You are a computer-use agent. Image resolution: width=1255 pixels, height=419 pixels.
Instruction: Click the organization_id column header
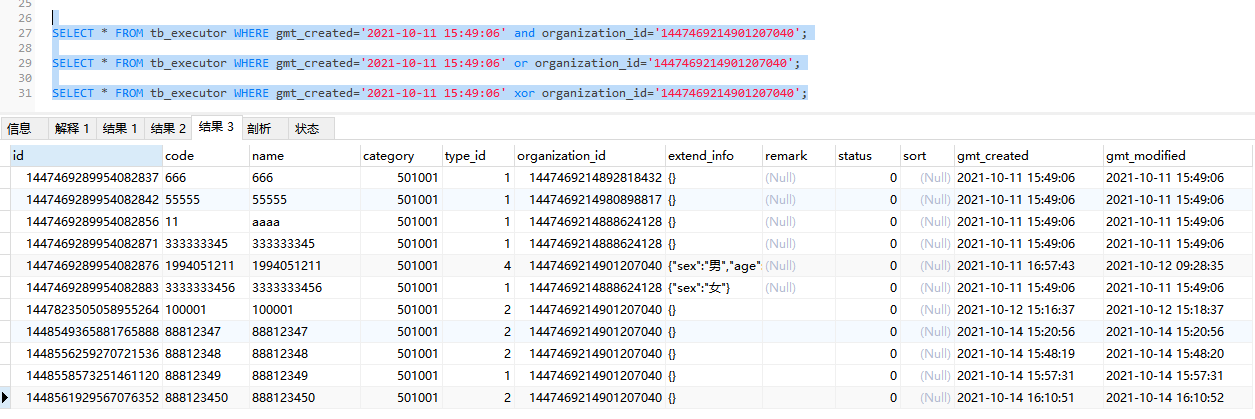pyautogui.click(x=589, y=156)
